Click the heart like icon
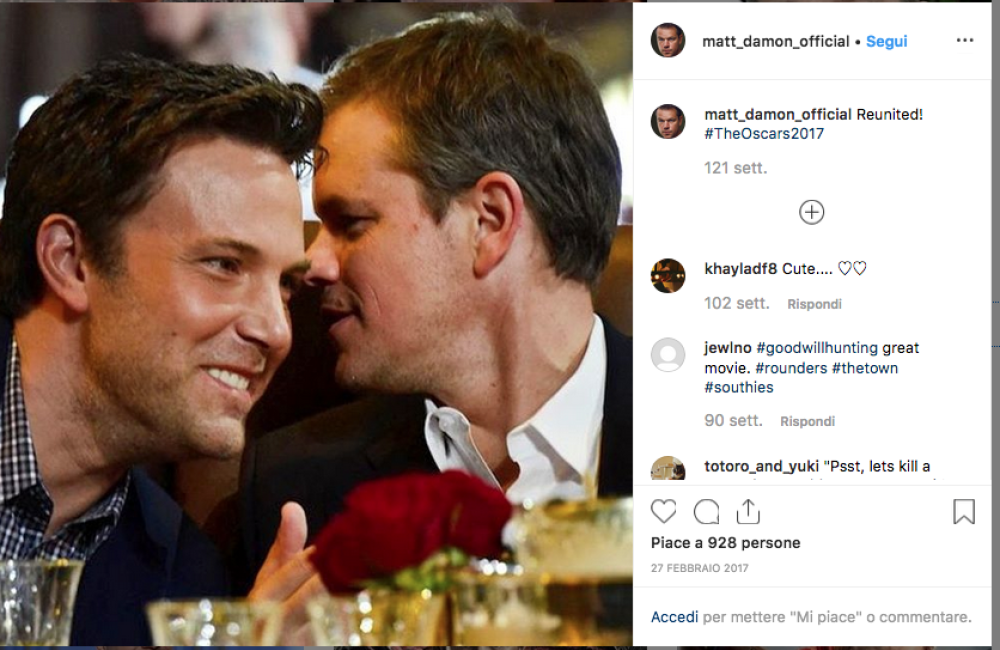 [x=664, y=512]
